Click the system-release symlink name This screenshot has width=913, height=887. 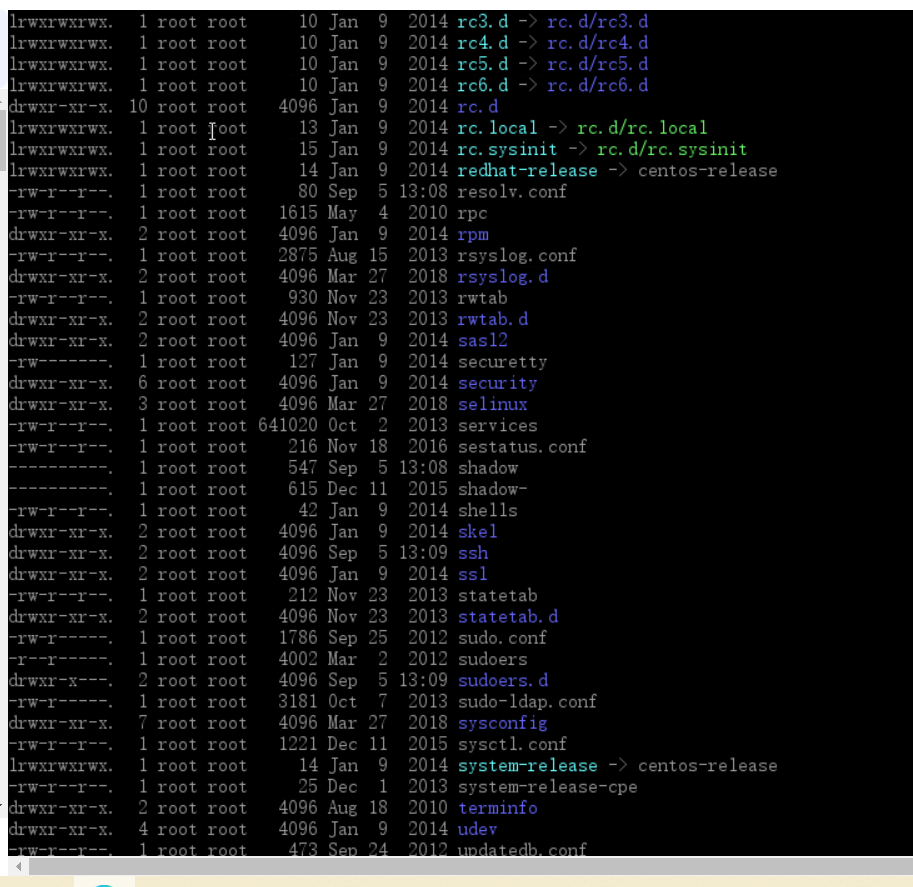click(x=527, y=766)
